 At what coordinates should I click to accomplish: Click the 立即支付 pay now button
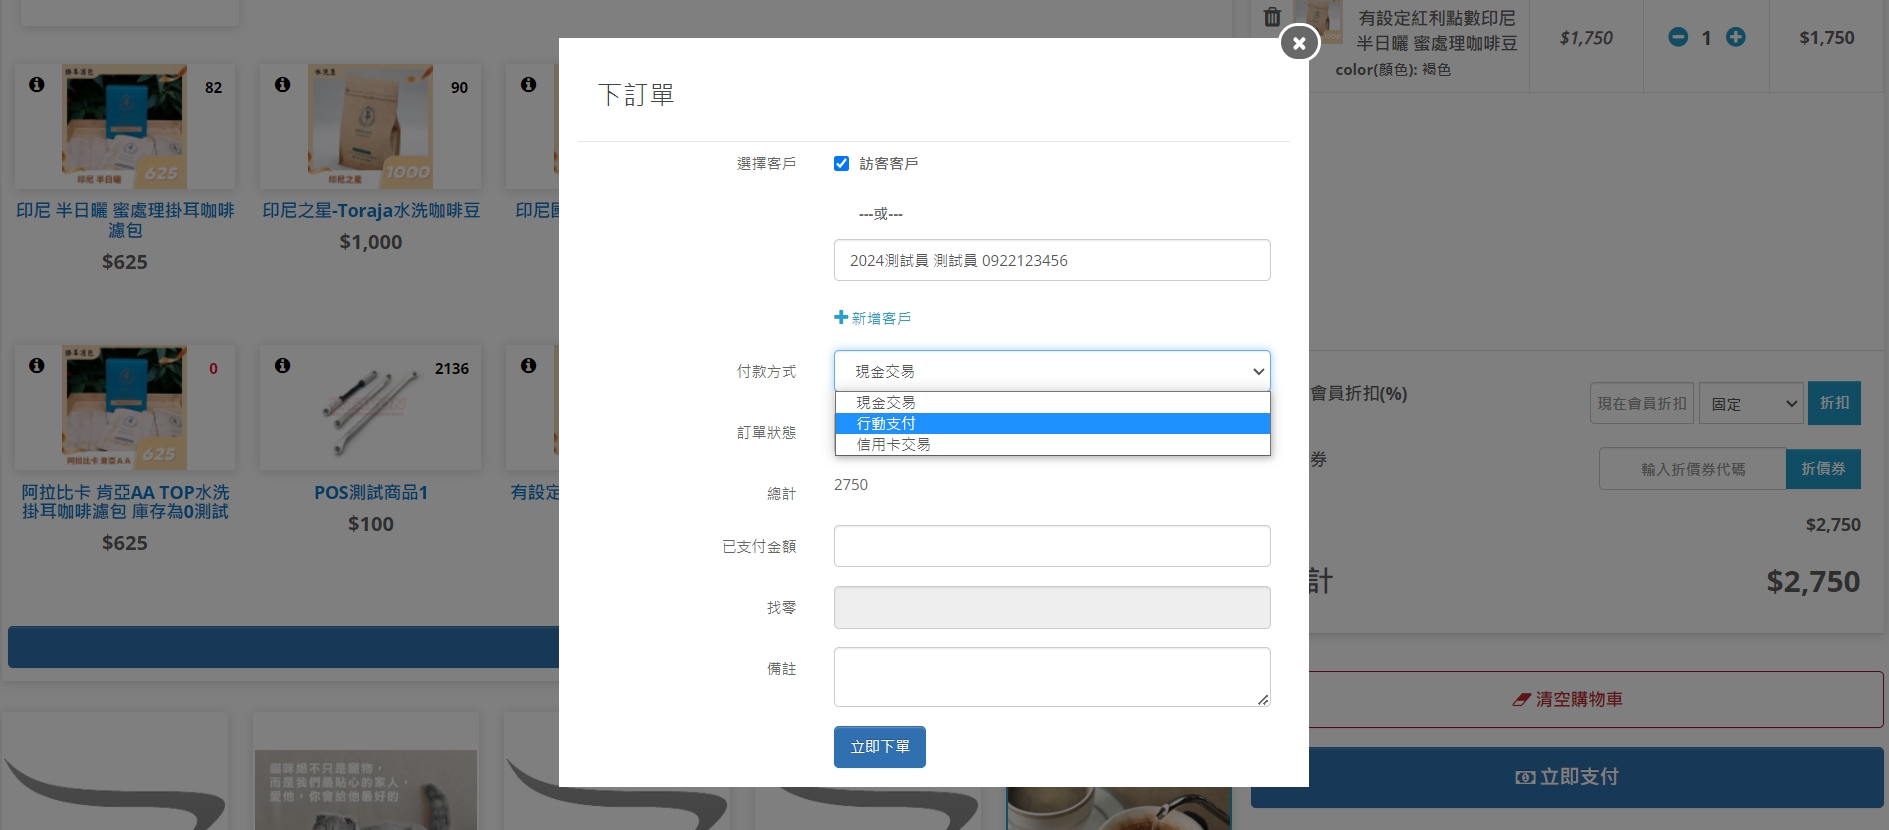1567,777
